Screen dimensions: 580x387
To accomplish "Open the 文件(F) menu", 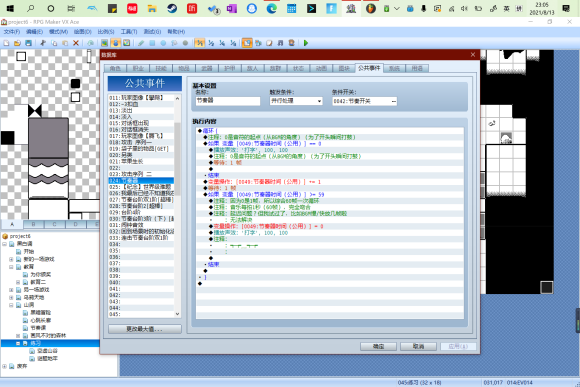I will tap(12, 32).
